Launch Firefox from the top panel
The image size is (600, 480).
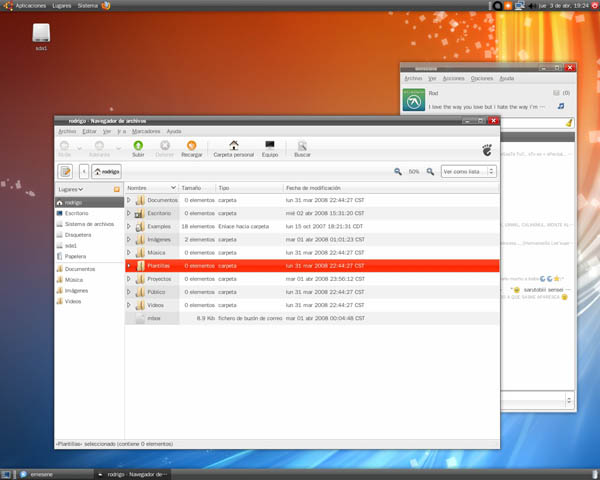(106, 5)
